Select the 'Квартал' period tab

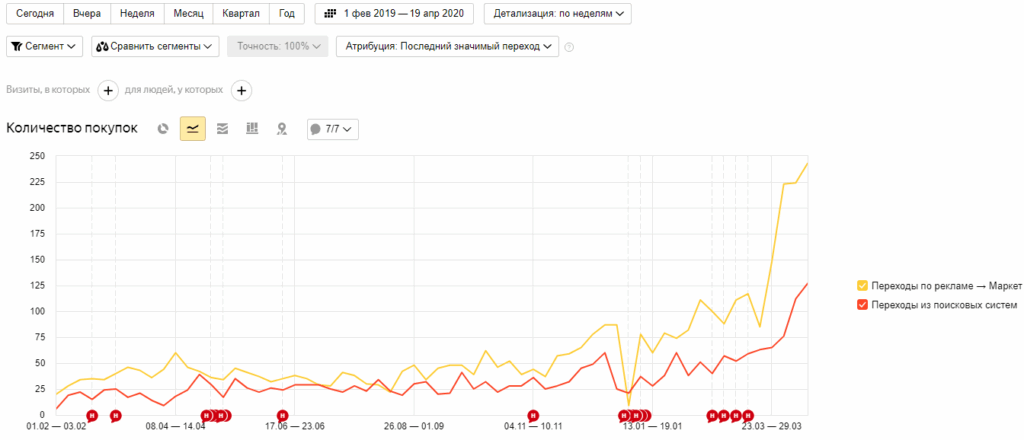tap(239, 14)
